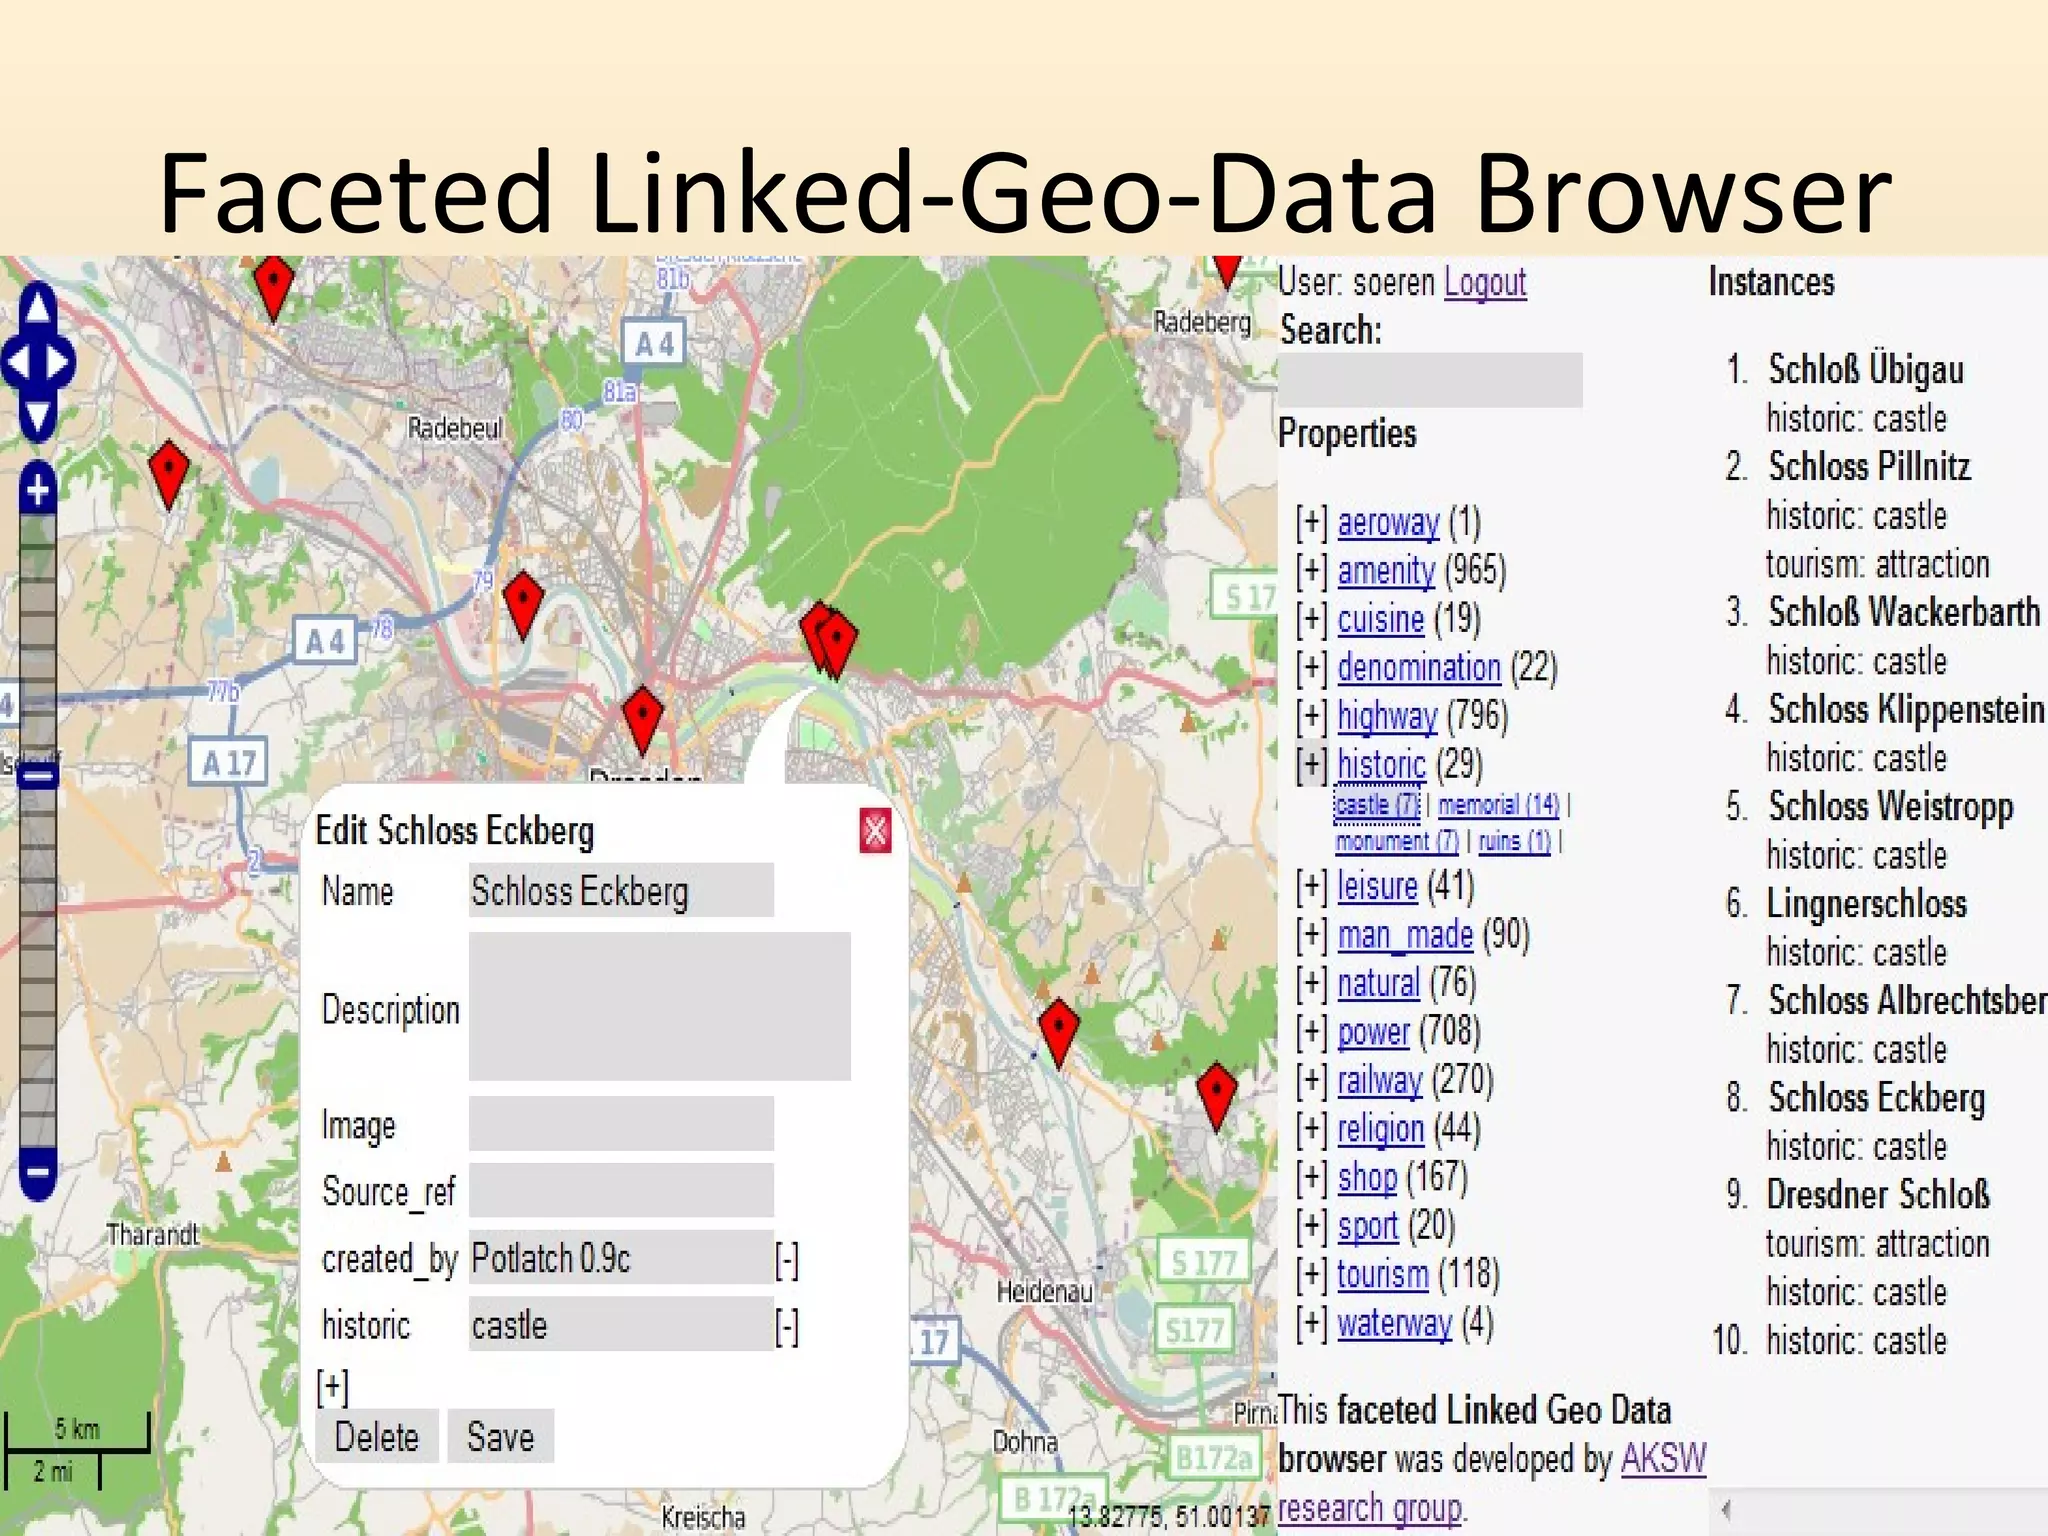Screen dimensions: 2048x1536
Task: Pan the map up with the arrow
Action: tap(38, 306)
